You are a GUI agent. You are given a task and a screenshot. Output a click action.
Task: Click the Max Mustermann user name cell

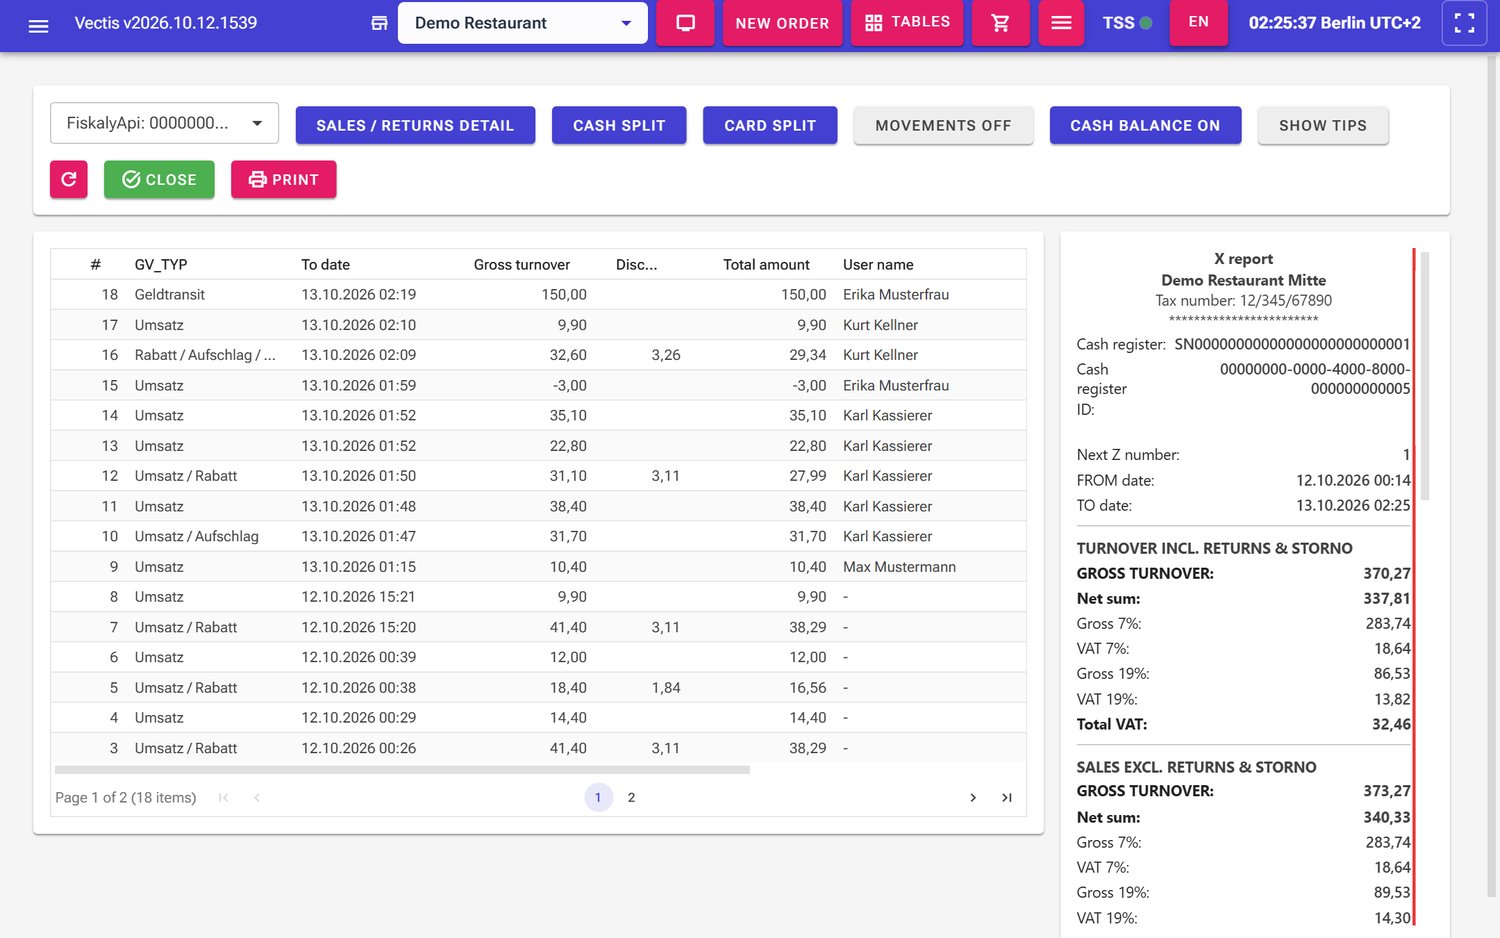(899, 567)
